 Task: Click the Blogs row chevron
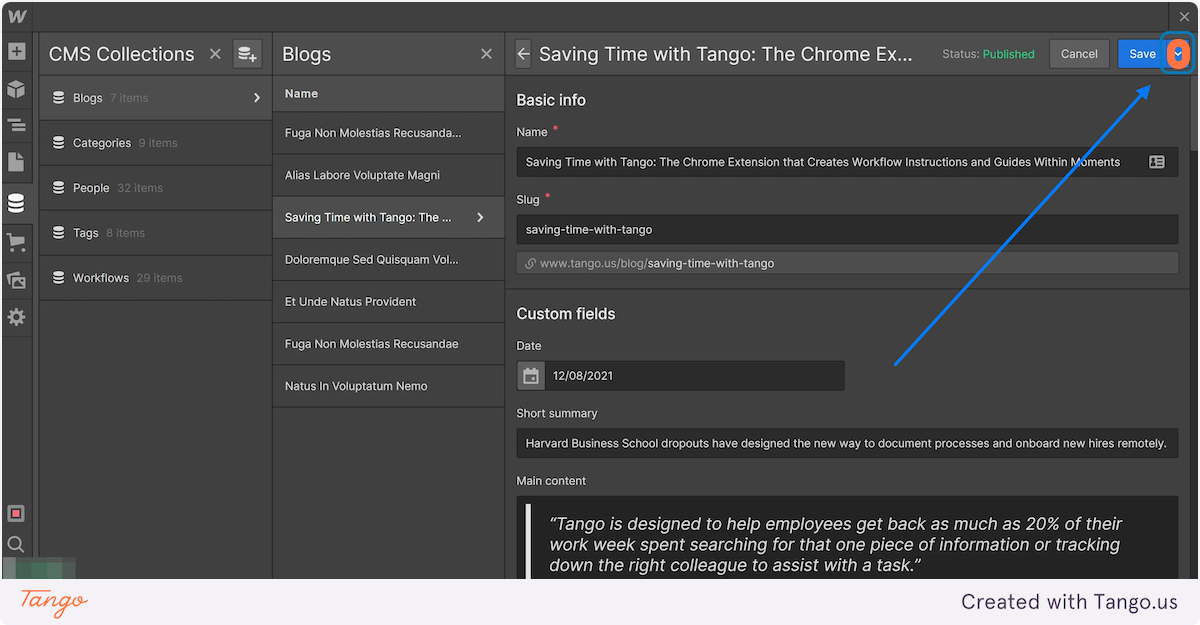(x=257, y=98)
